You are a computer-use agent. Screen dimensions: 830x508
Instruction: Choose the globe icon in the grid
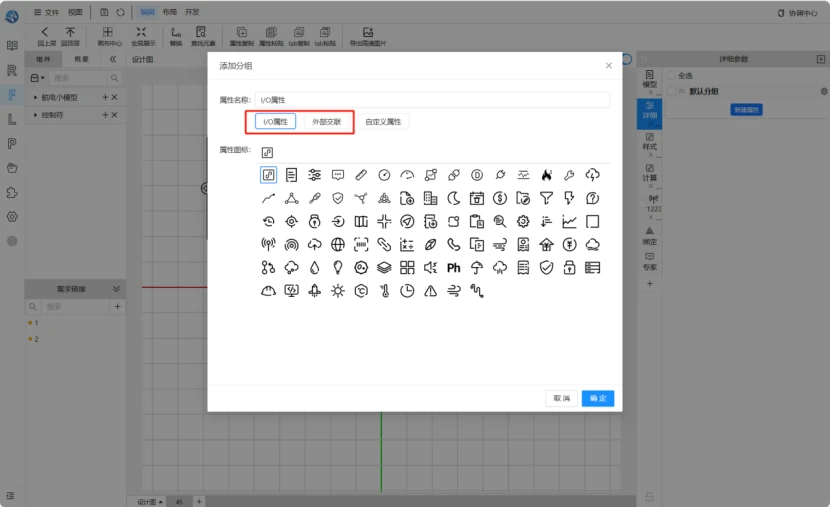point(338,244)
